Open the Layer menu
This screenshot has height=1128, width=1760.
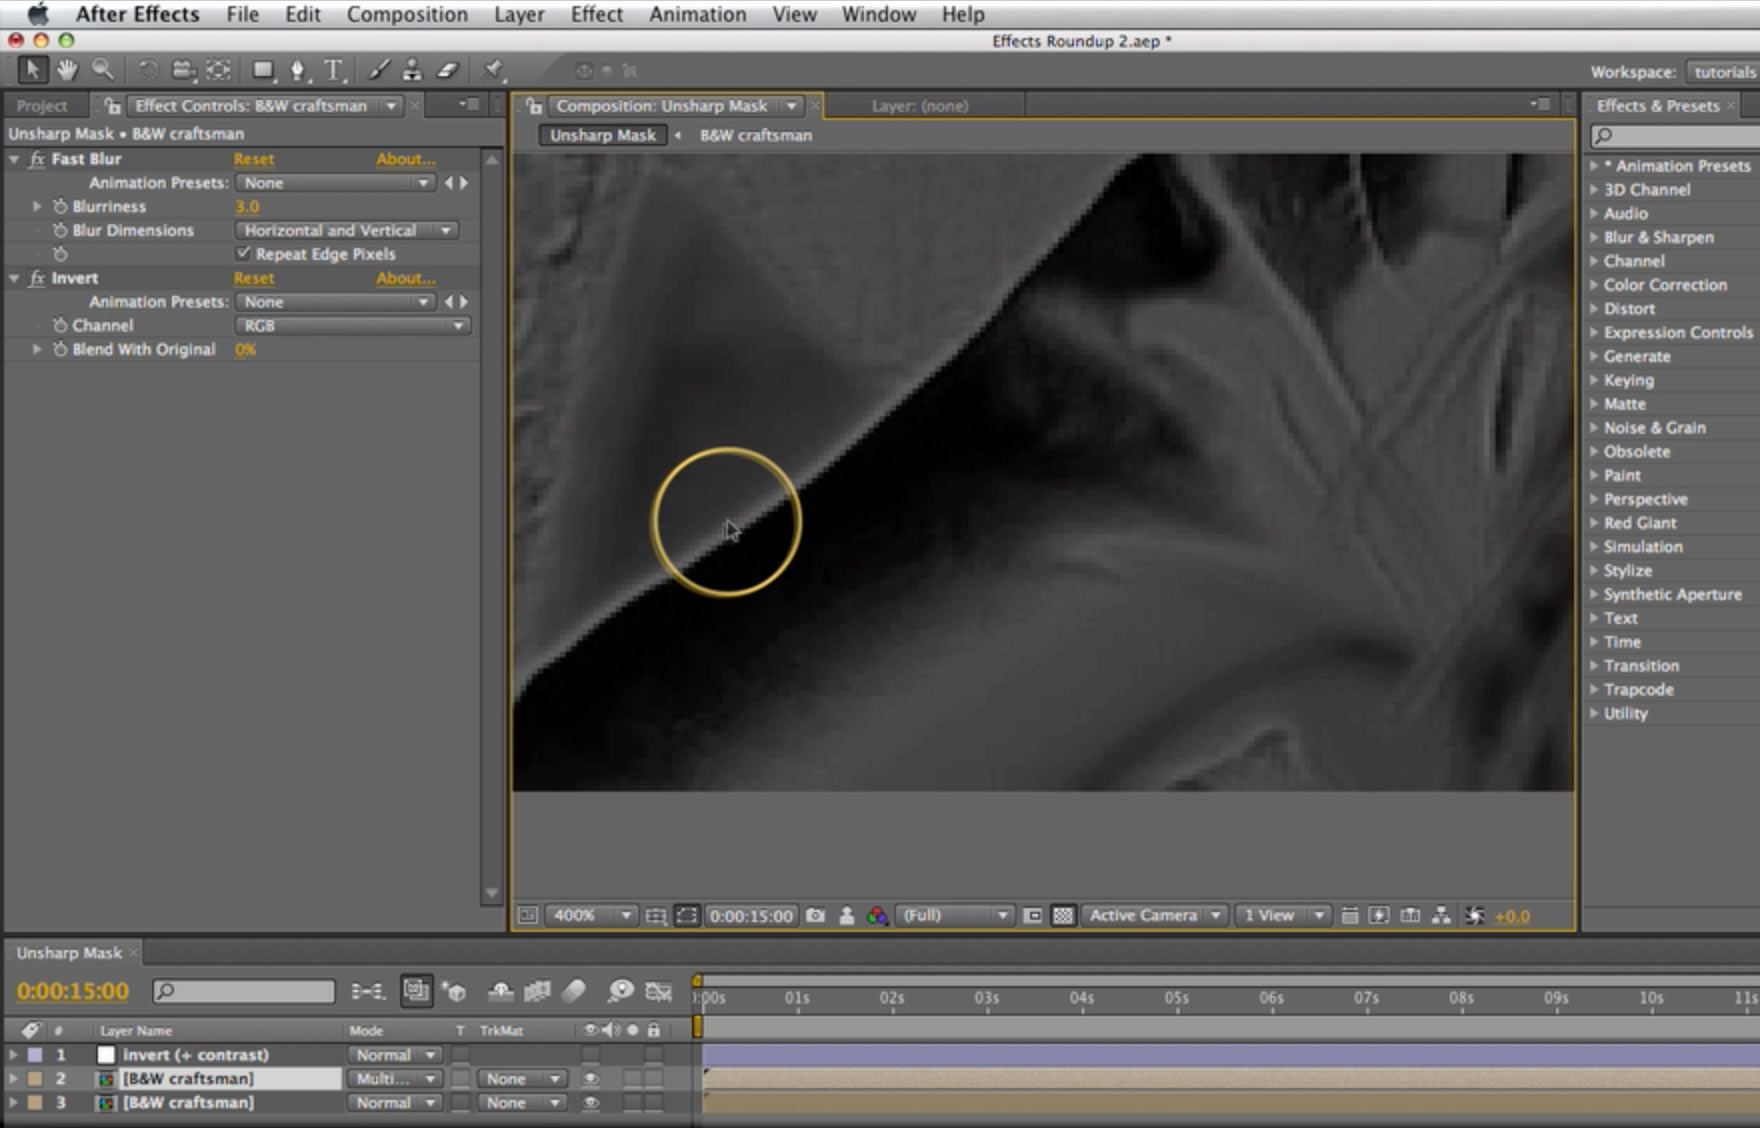pos(519,14)
